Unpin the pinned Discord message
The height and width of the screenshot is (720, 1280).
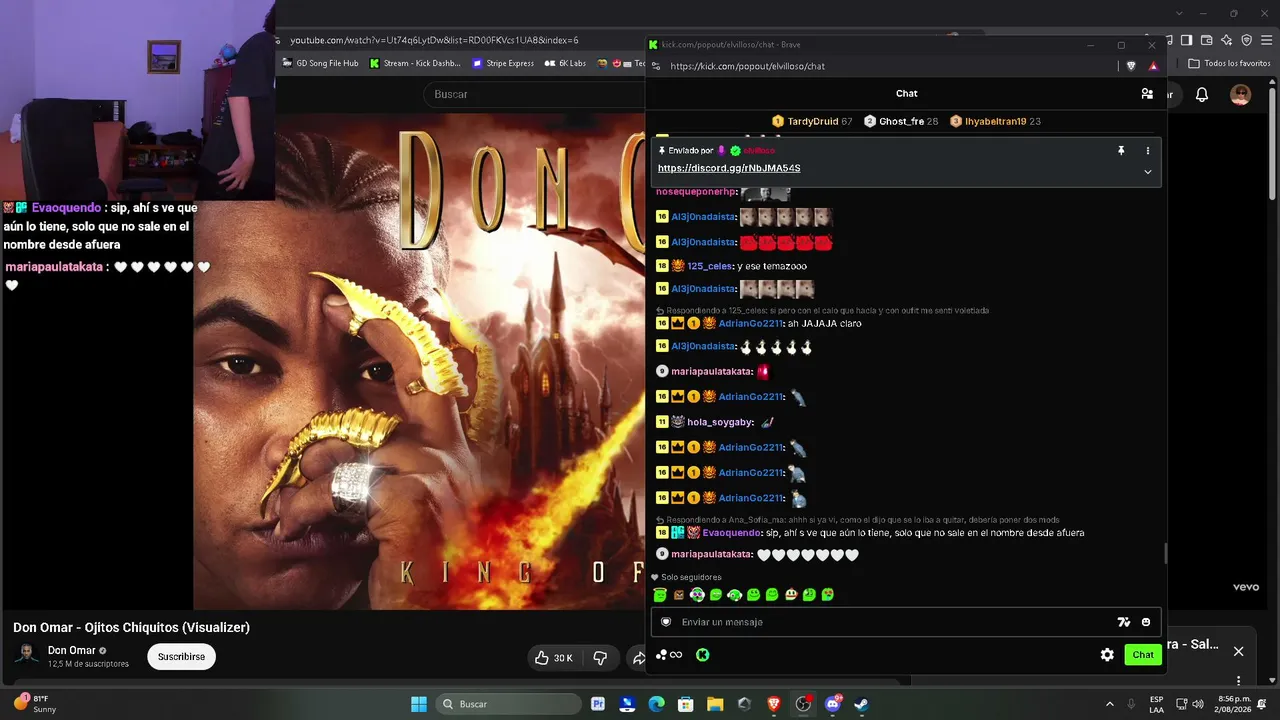click(1121, 150)
